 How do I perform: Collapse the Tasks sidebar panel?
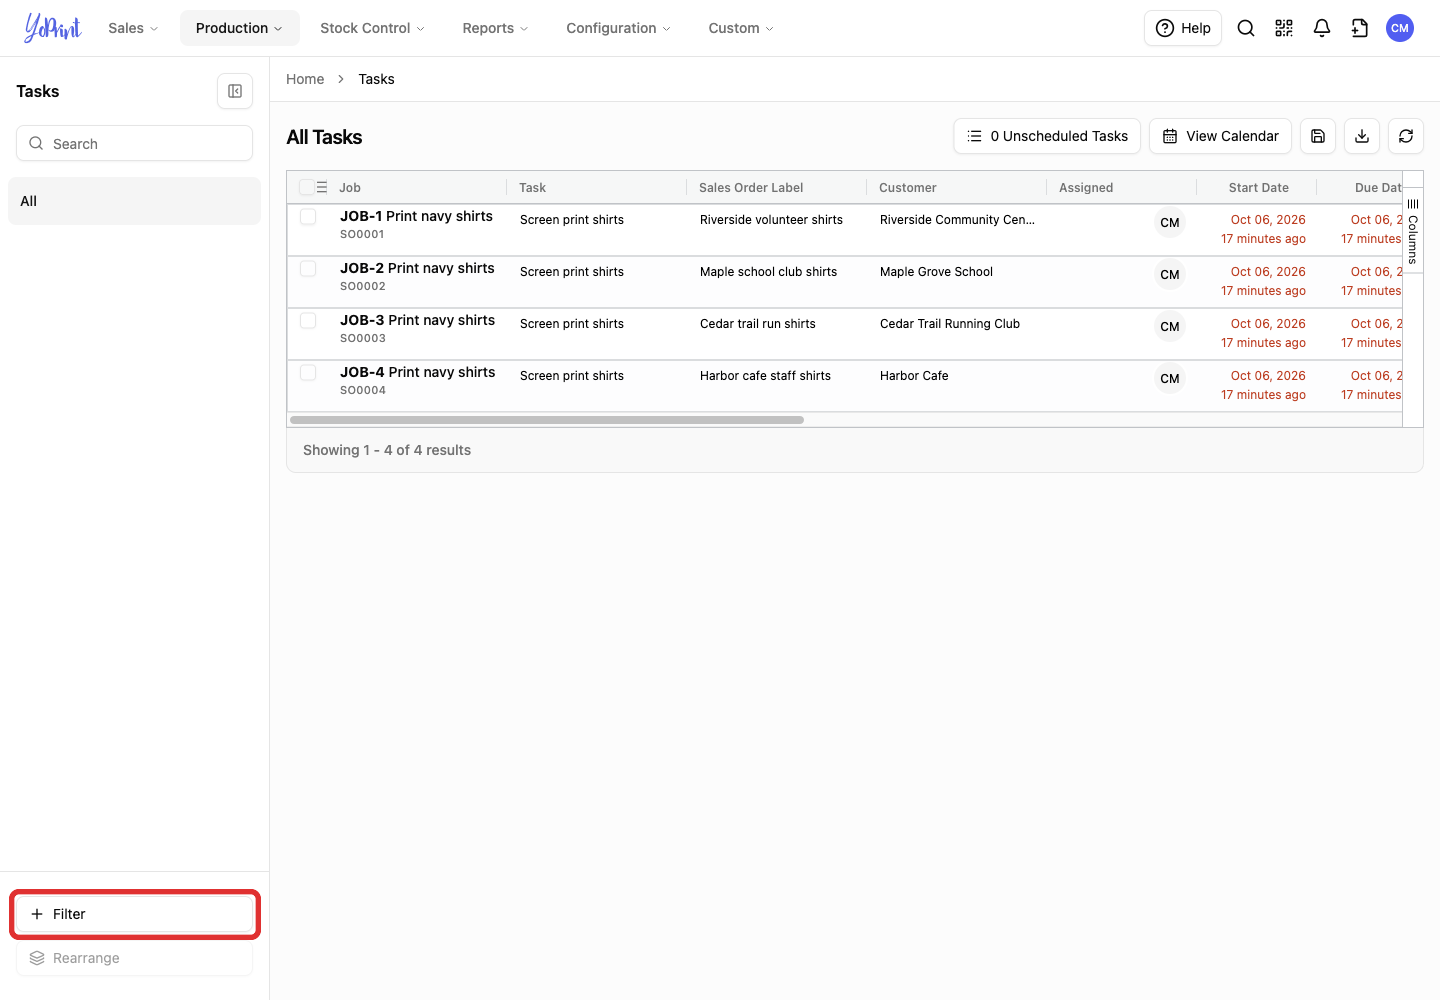pos(235,91)
